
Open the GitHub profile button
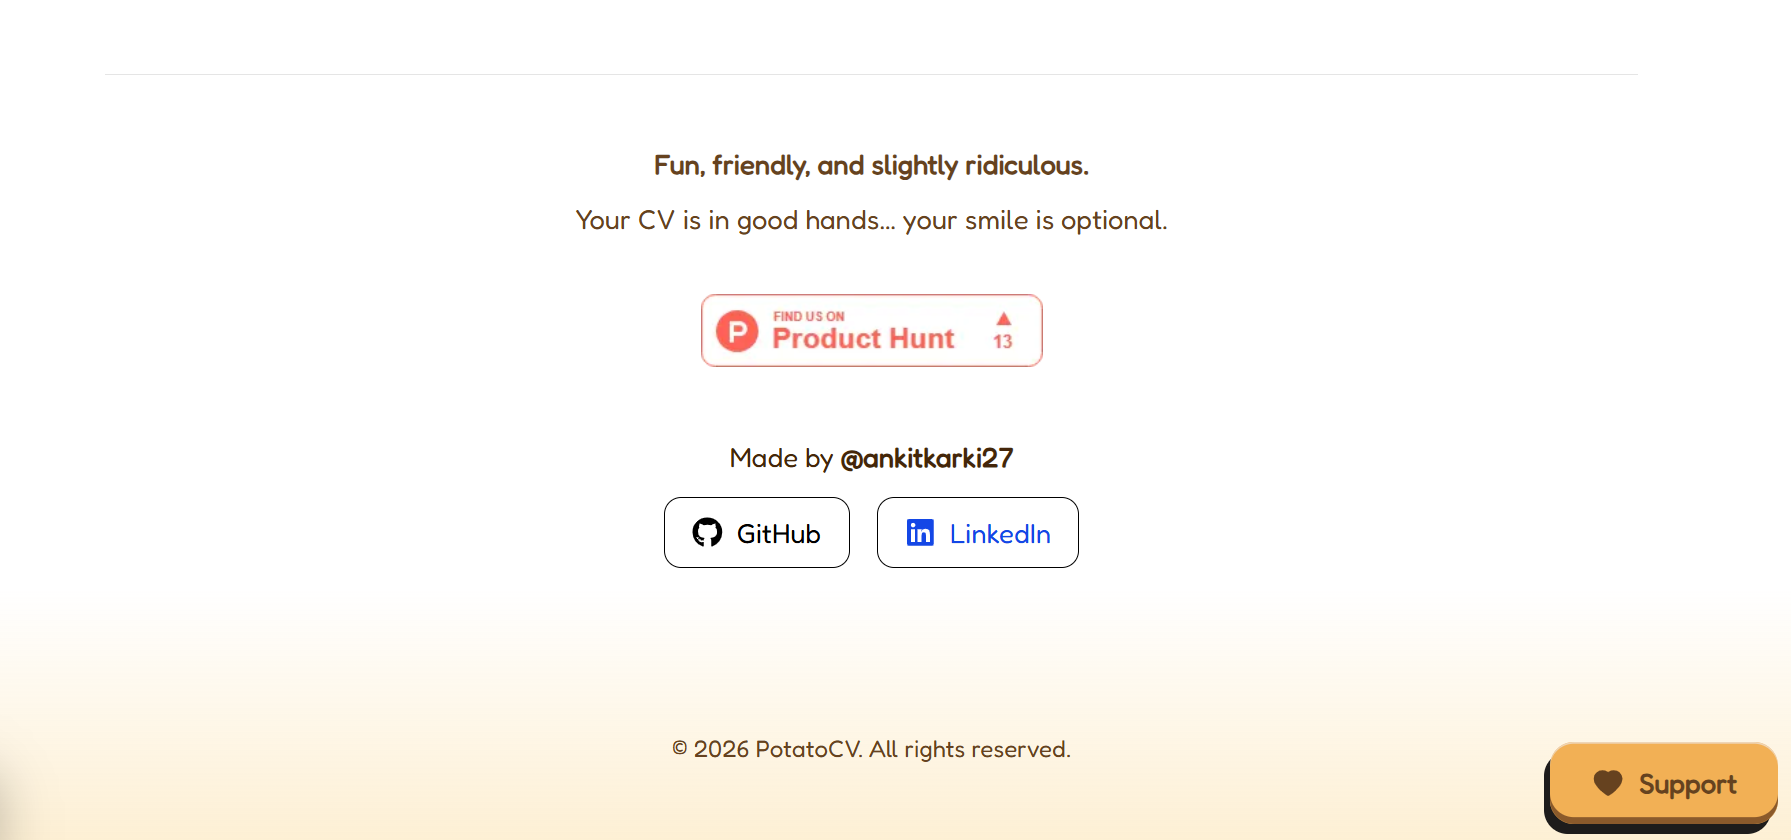757,533
